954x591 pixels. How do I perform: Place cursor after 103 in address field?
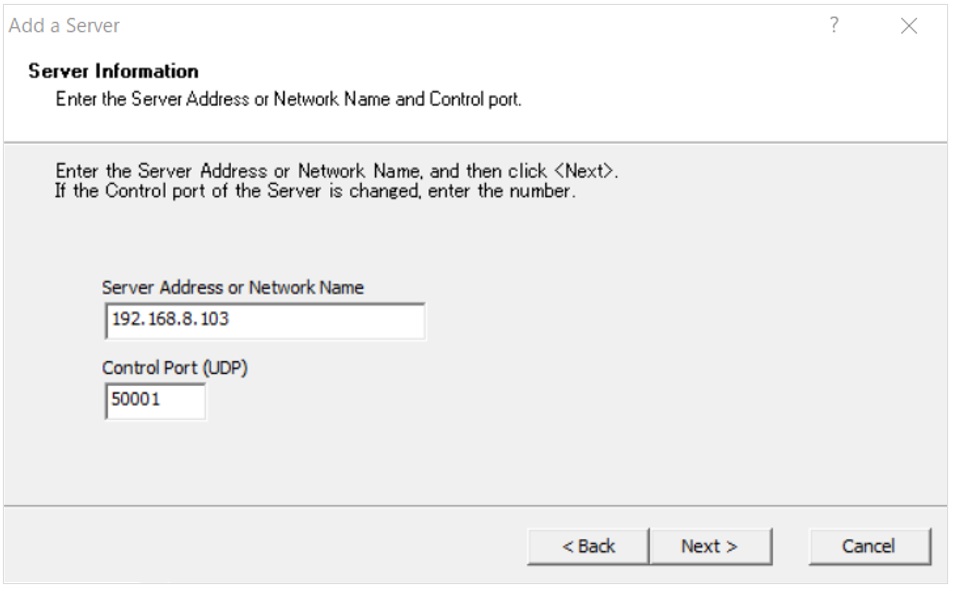[231, 320]
